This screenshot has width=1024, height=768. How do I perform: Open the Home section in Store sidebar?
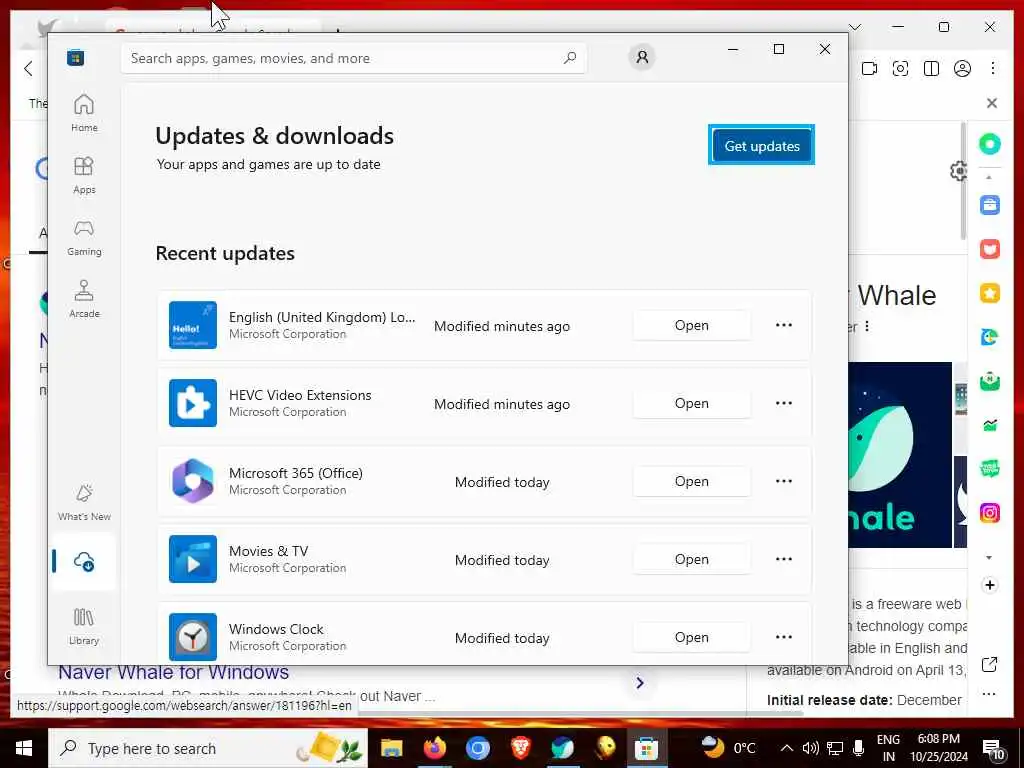pyautogui.click(x=84, y=112)
